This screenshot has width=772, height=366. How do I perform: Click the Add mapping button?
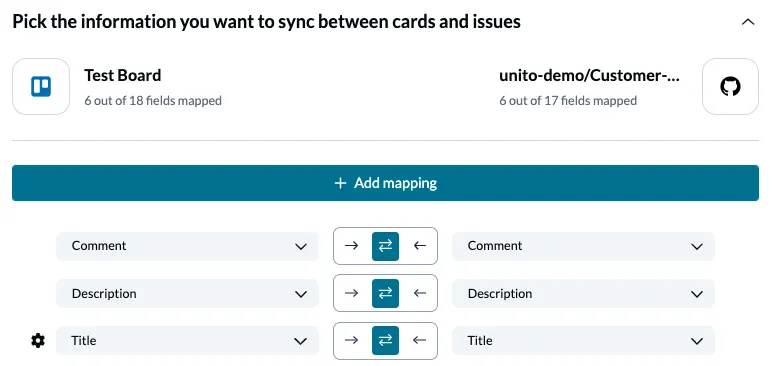tap(386, 183)
